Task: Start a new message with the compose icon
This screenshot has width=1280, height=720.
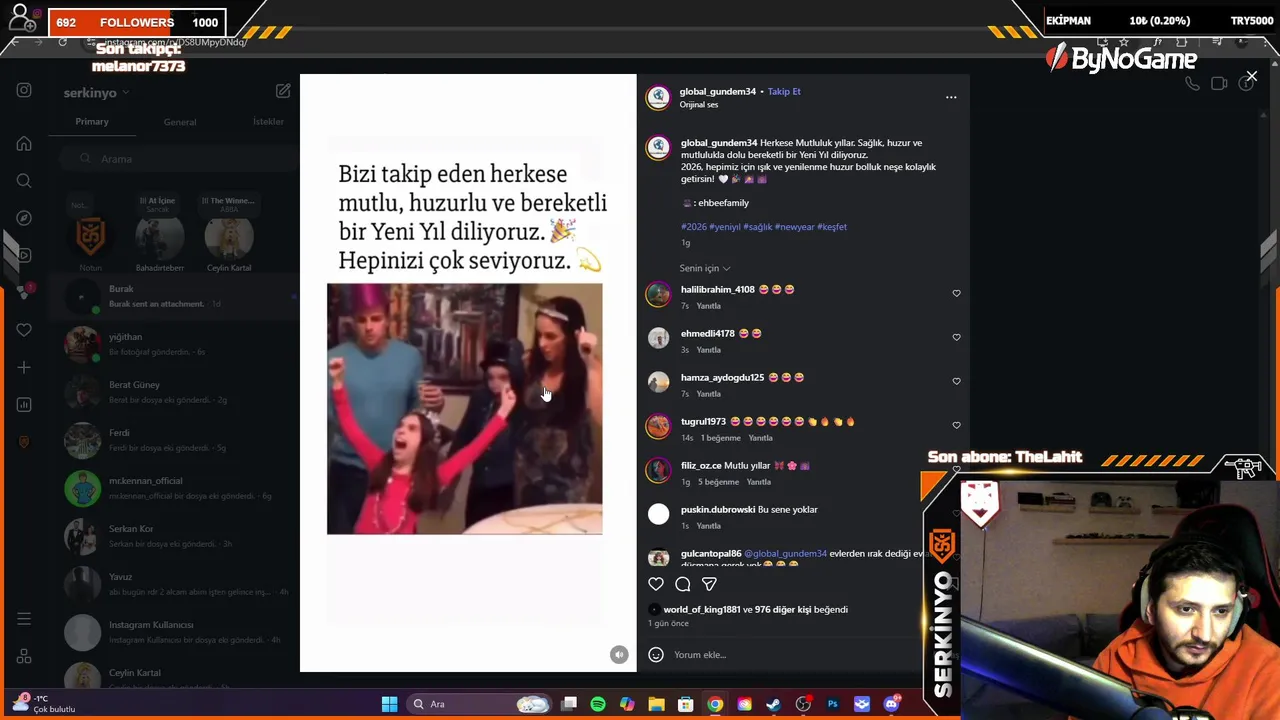Action: [283, 91]
